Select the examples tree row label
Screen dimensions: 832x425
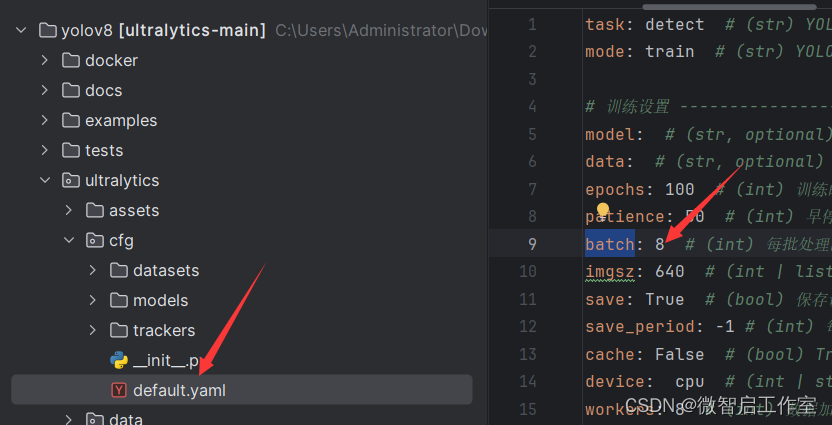(121, 121)
